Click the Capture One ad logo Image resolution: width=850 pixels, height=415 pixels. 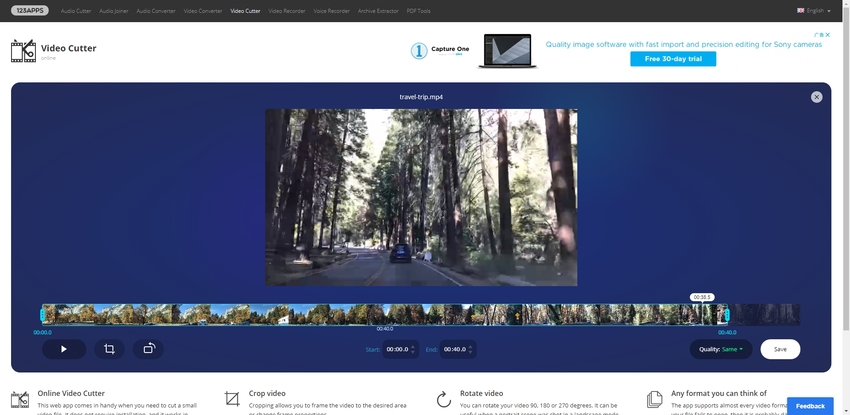439,51
